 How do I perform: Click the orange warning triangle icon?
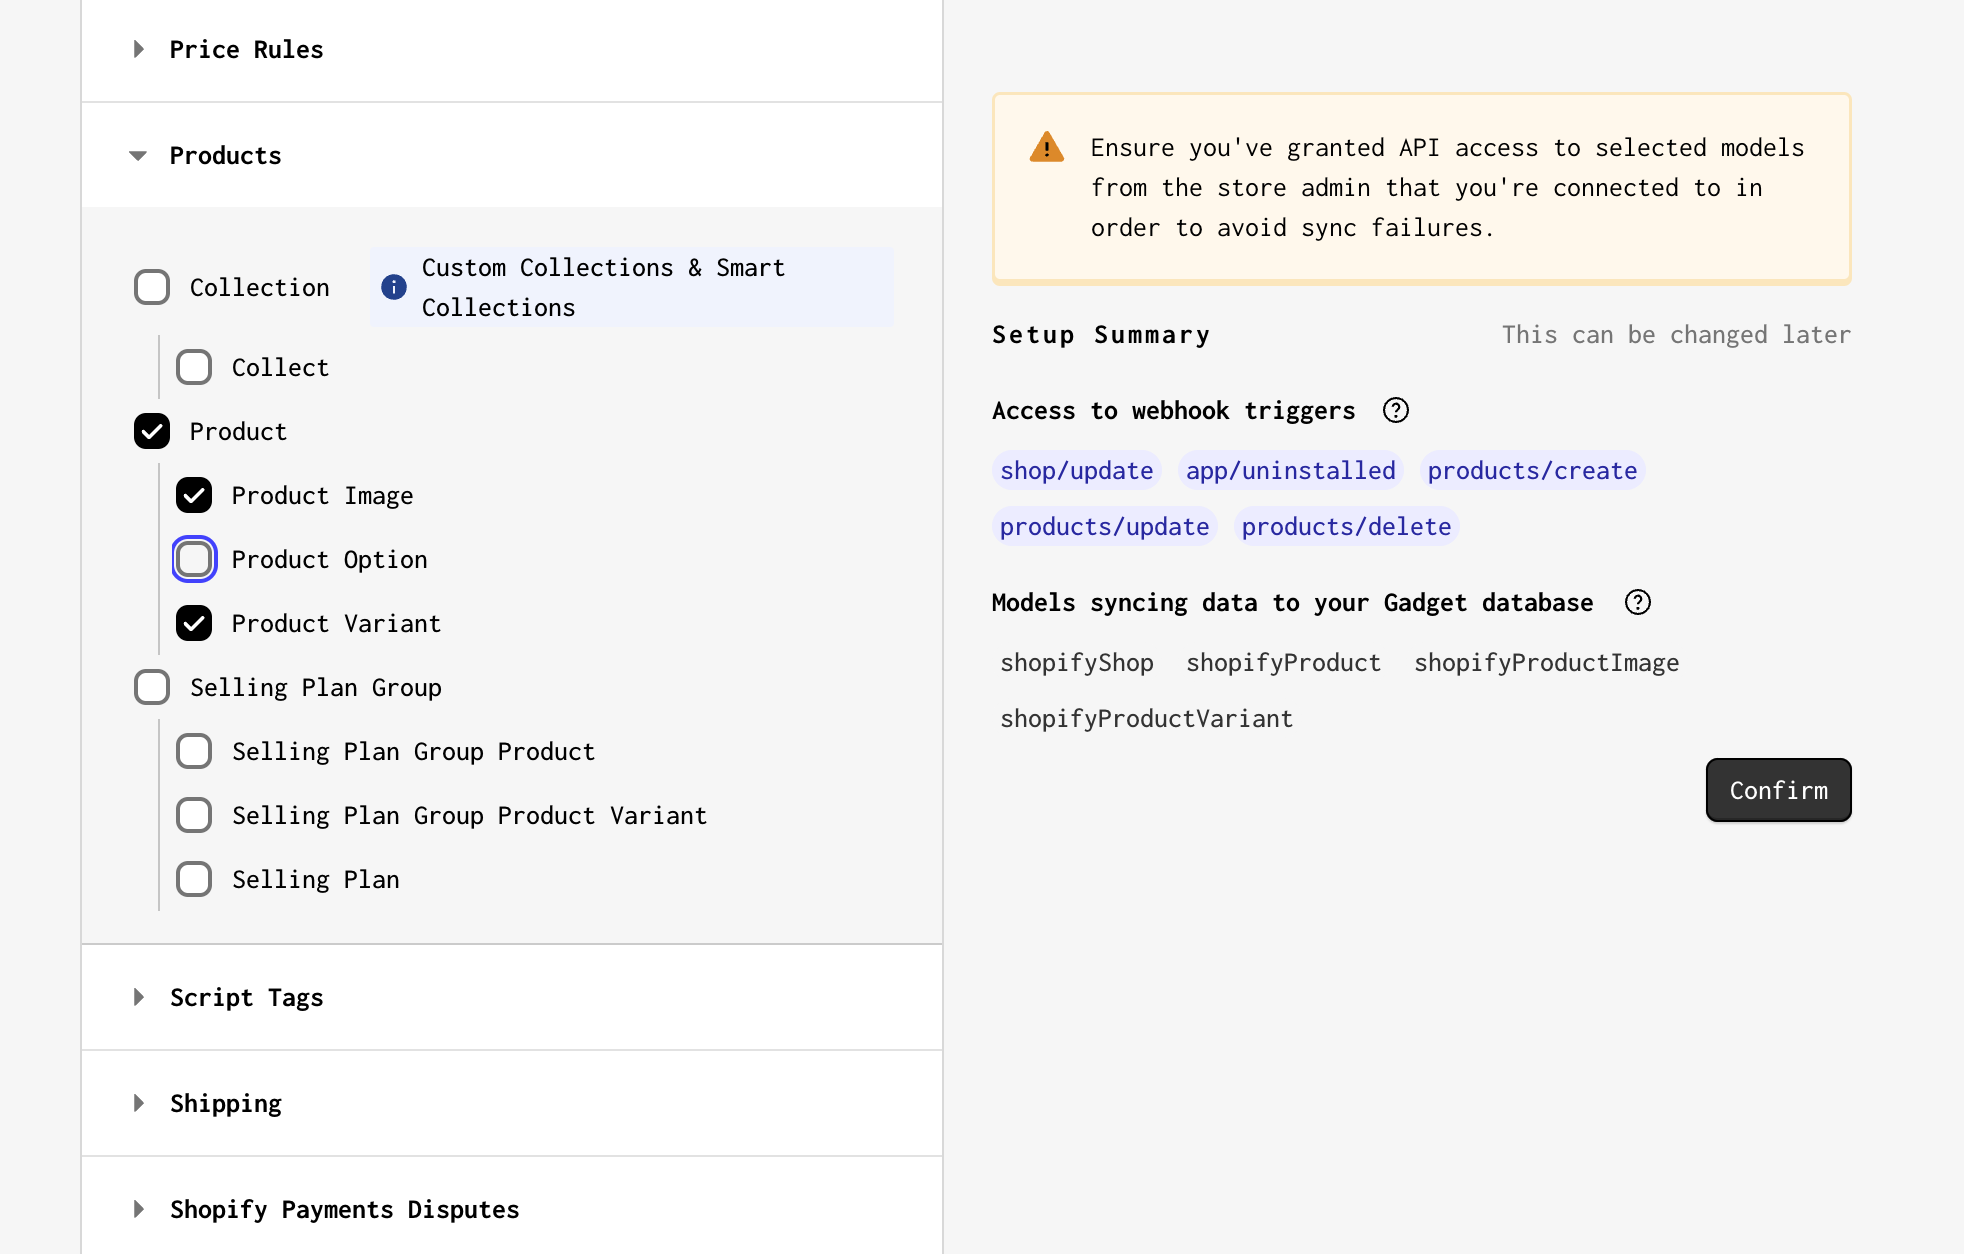pos(1047,147)
